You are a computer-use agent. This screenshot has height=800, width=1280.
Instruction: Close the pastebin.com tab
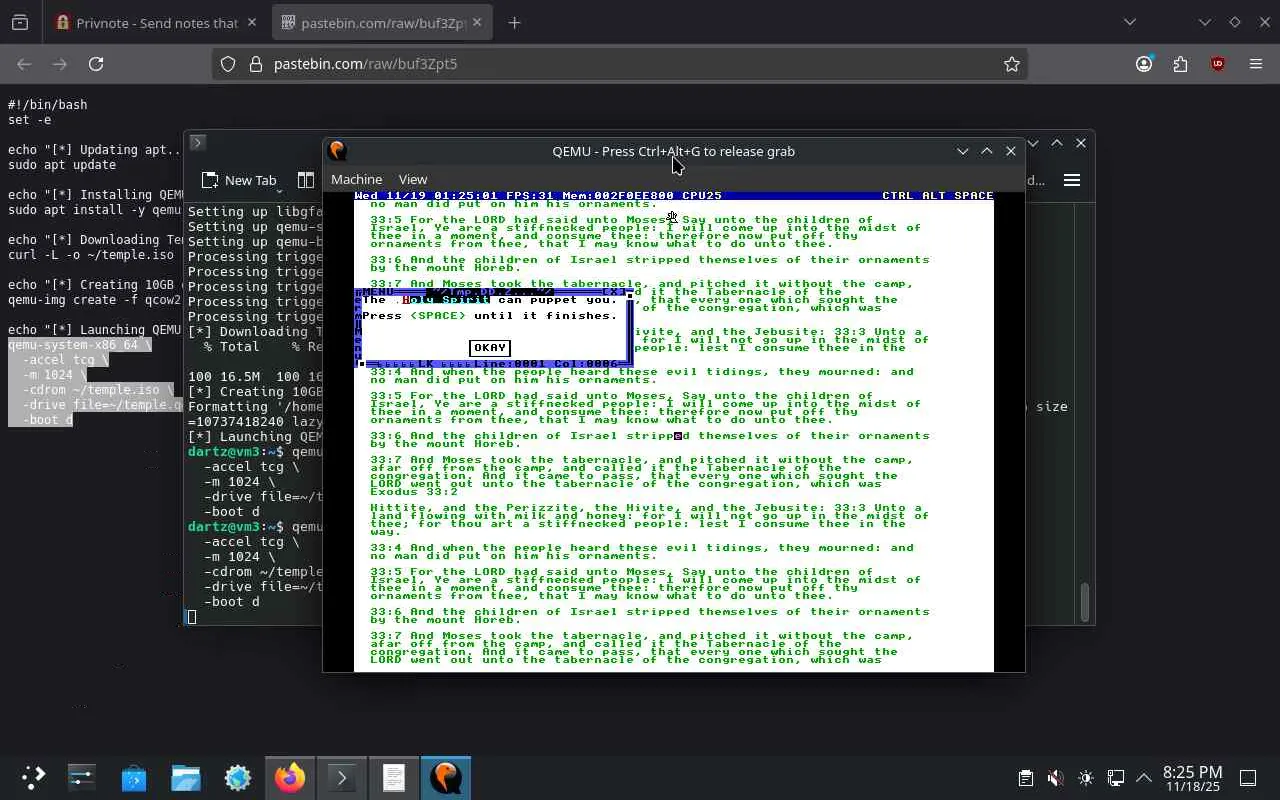pyautogui.click(x=476, y=22)
